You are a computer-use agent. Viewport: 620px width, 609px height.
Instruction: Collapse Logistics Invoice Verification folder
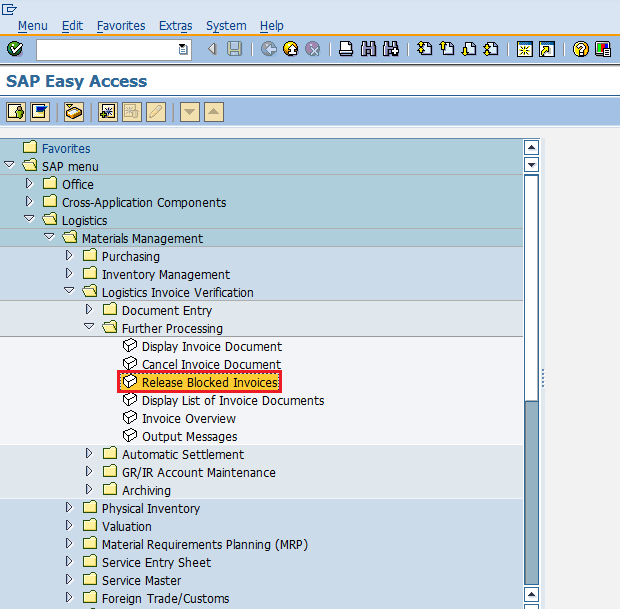pos(69,290)
